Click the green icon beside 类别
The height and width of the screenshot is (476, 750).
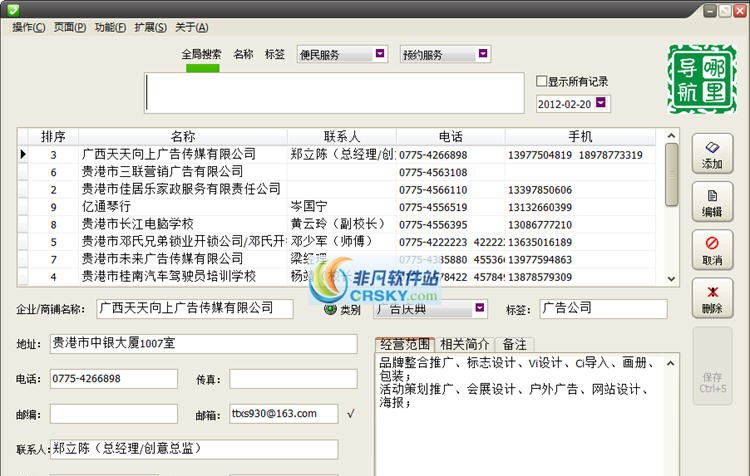[330, 309]
